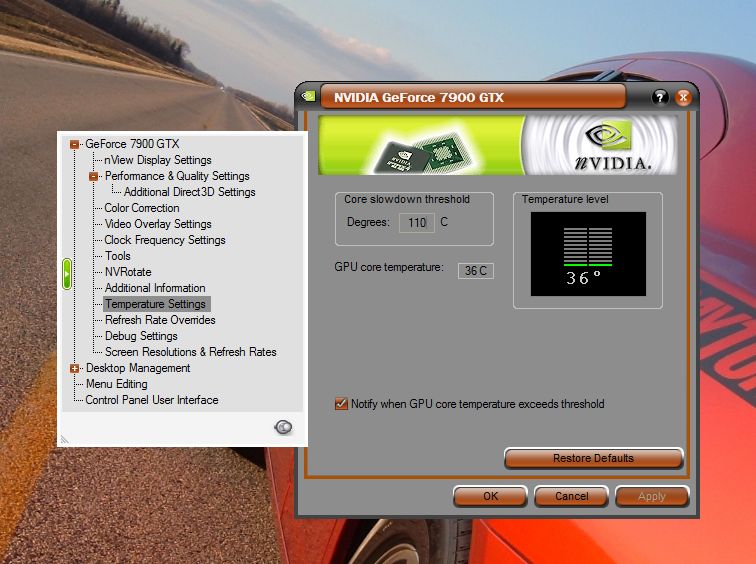Click the Cancel button
Screen dimensions: 756x564
pyautogui.click(x=571, y=497)
